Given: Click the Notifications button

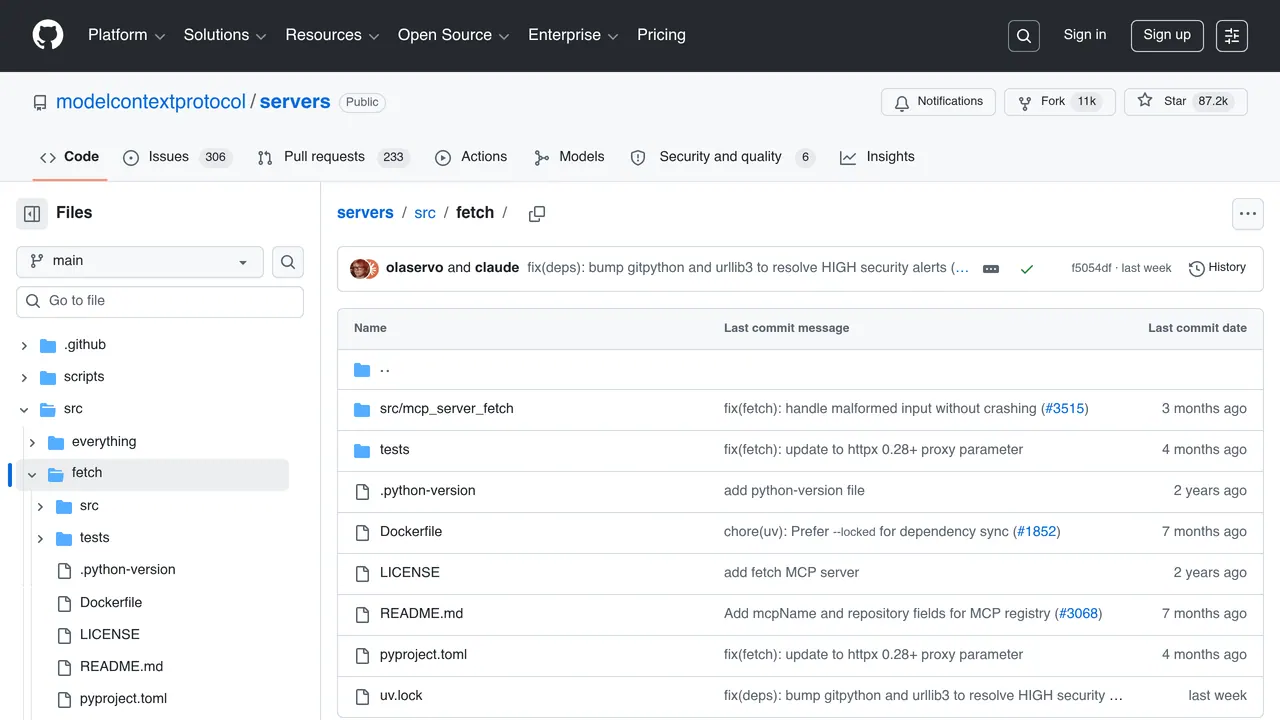Looking at the screenshot, I should [938, 102].
